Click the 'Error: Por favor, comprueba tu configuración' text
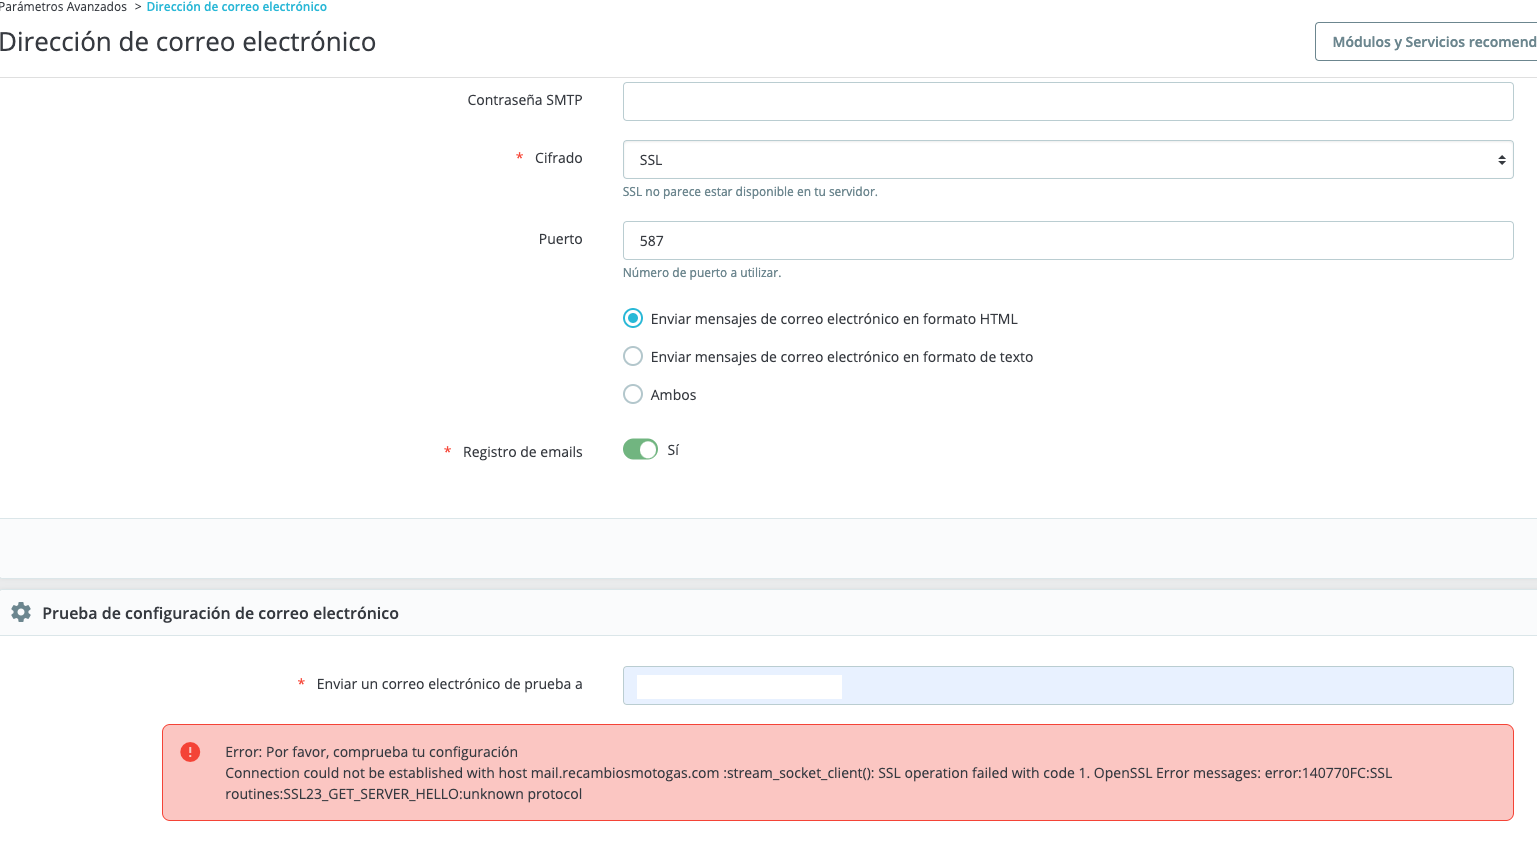The height and width of the screenshot is (856, 1537). point(371,752)
